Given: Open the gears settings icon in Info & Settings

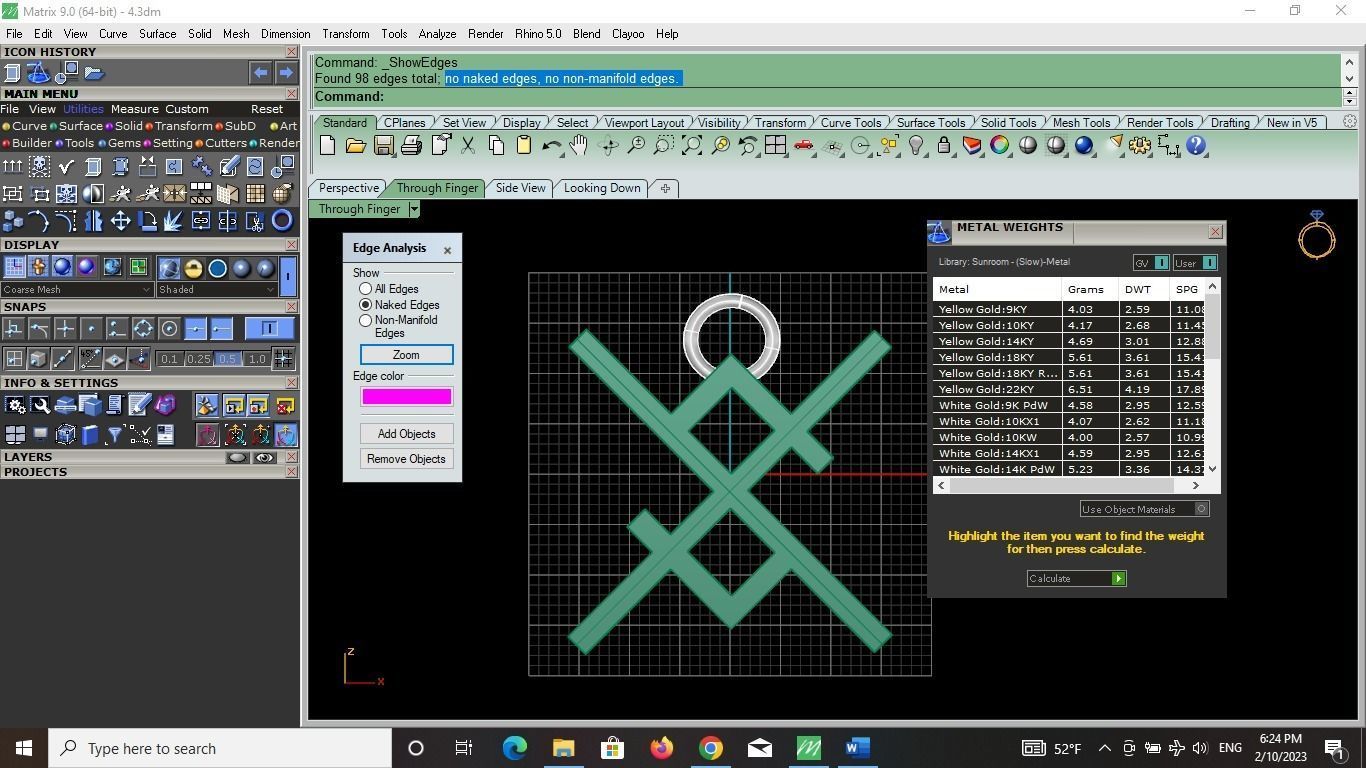Looking at the screenshot, I should [15, 405].
